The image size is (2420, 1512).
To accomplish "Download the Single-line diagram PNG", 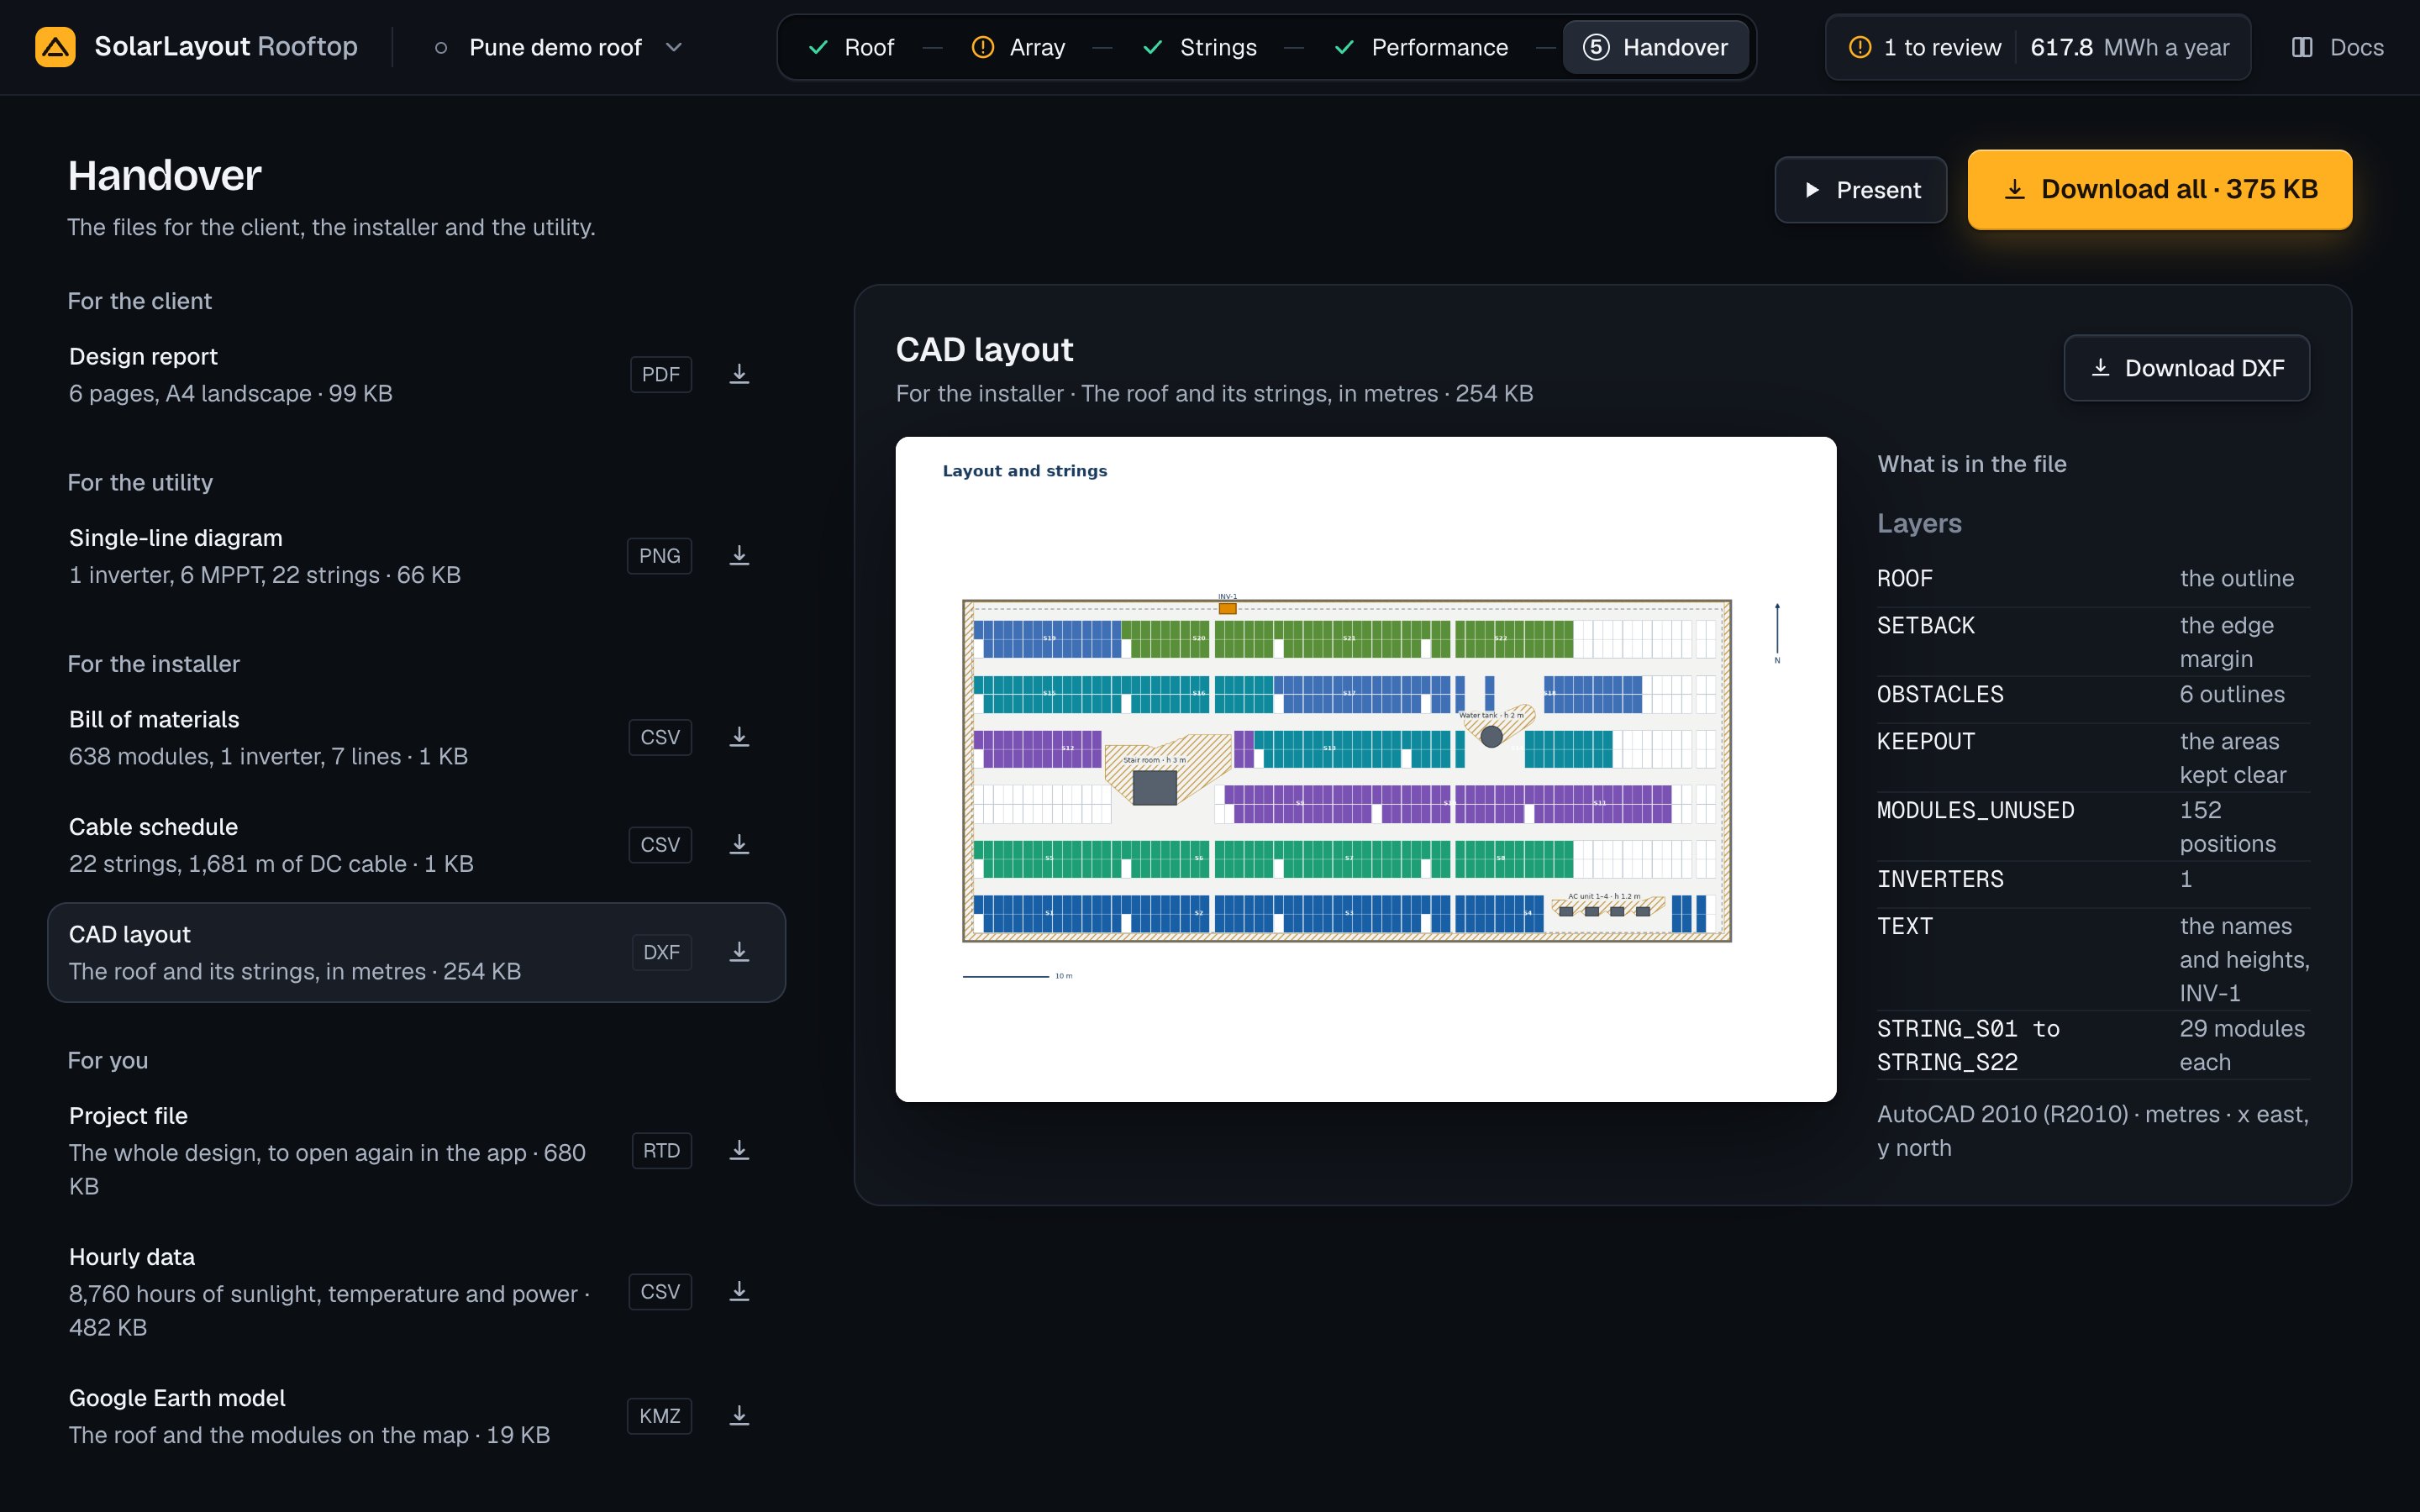I will coord(739,556).
